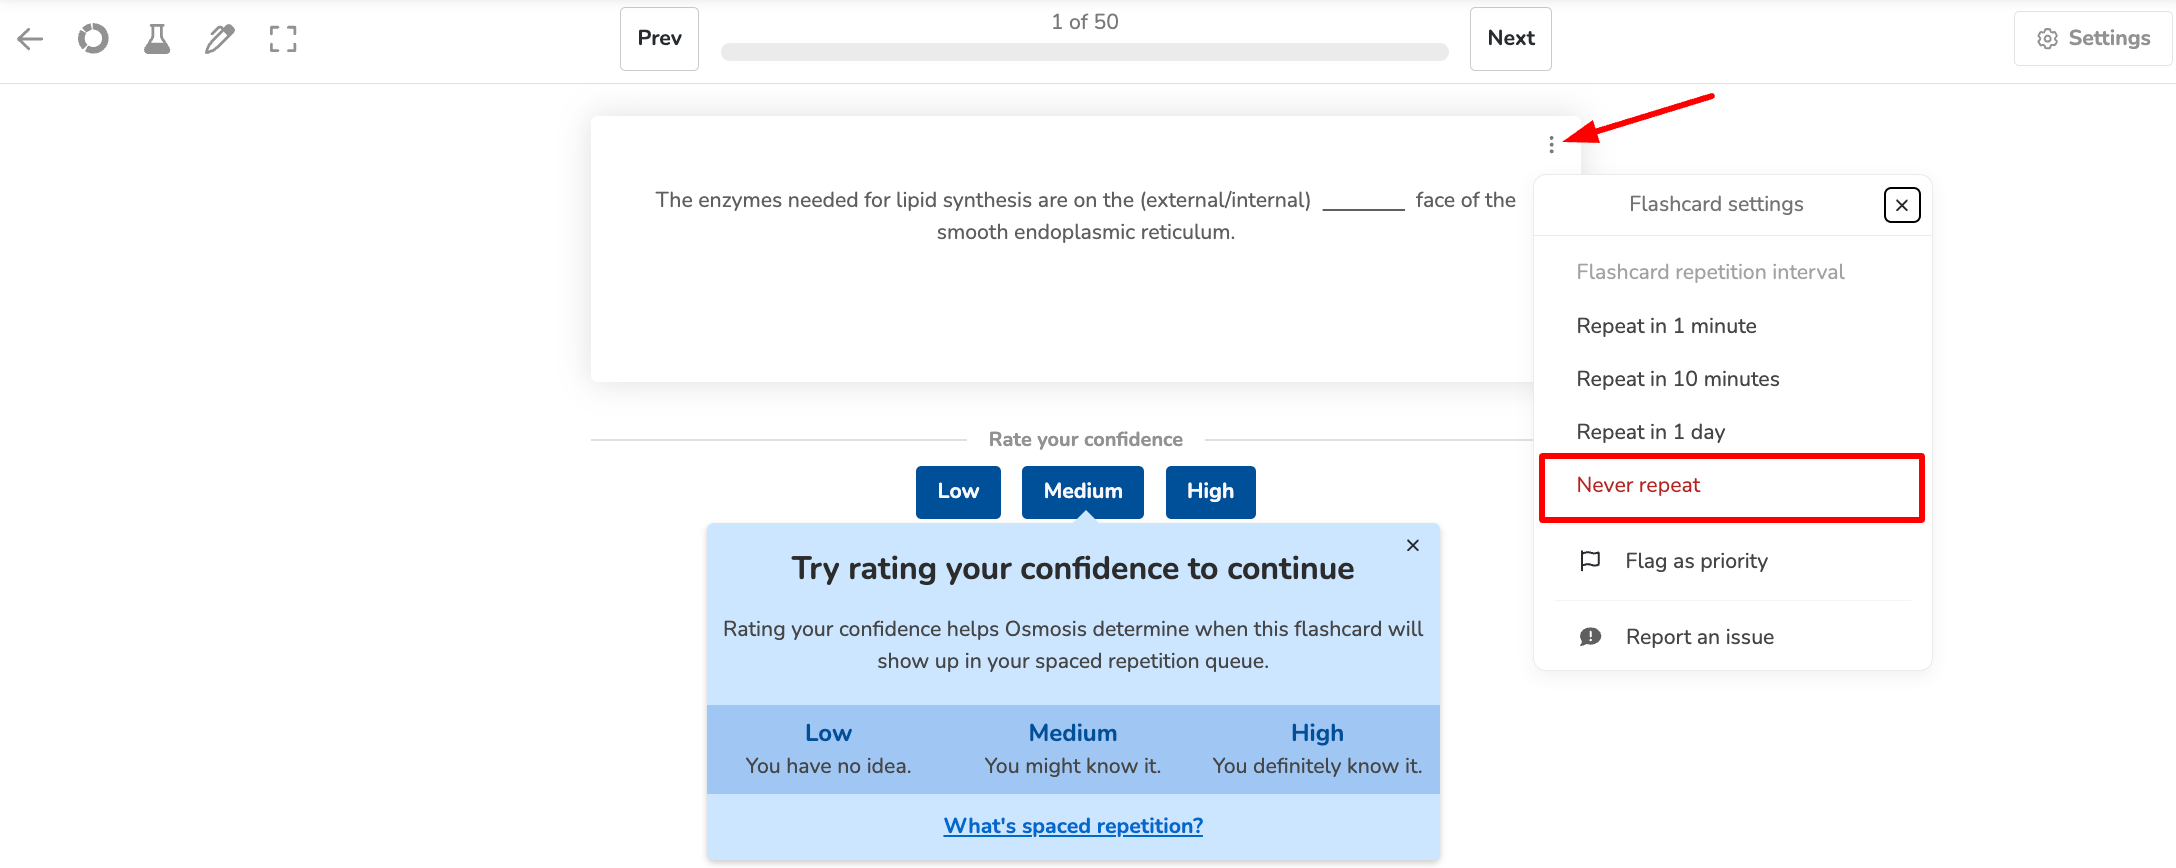Viewport: 2176px width, 868px height.
Task: Click the circular progress ring icon
Action: [x=93, y=39]
